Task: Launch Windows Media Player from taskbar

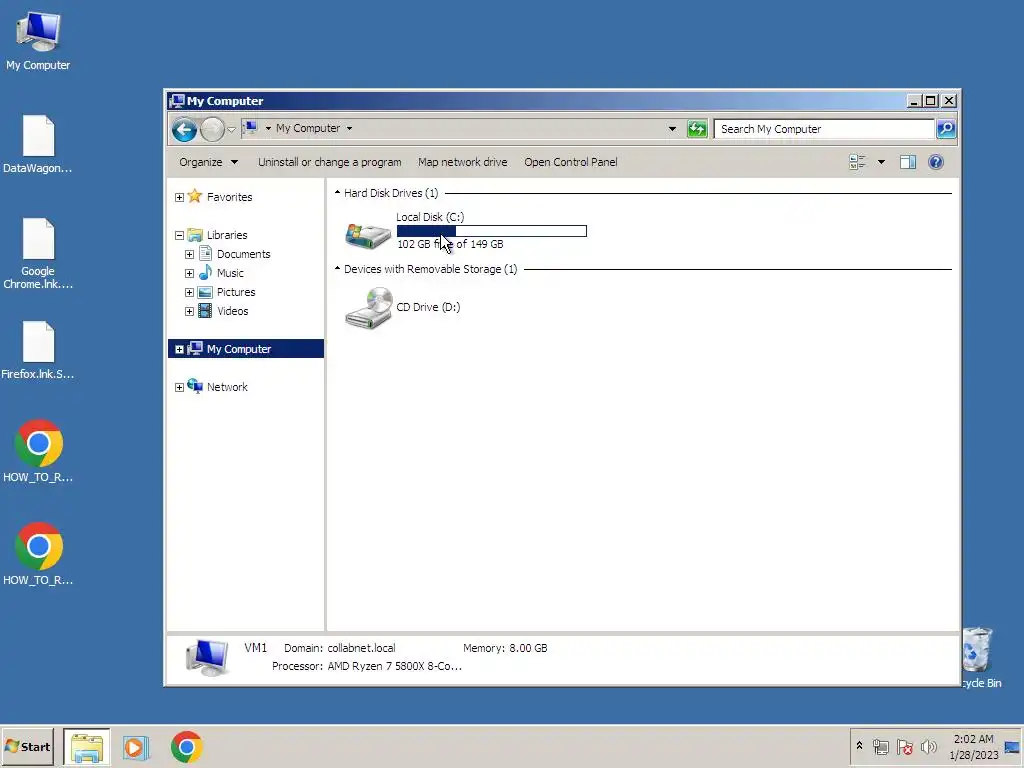Action: (136, 747)
